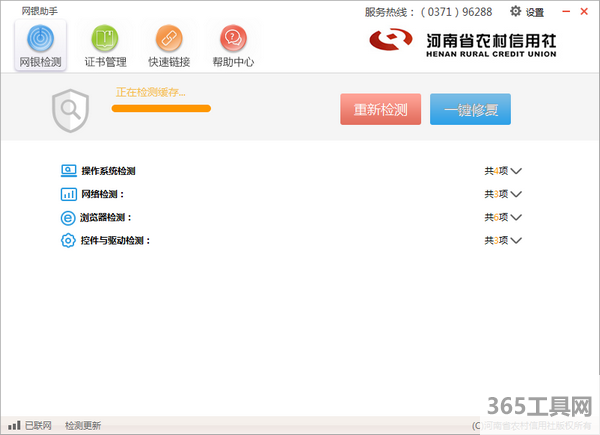The height and width of the screenshot is (435, 600).
Task: Click the monitor icon beside 操作系统检测
Action: (68, 171)
